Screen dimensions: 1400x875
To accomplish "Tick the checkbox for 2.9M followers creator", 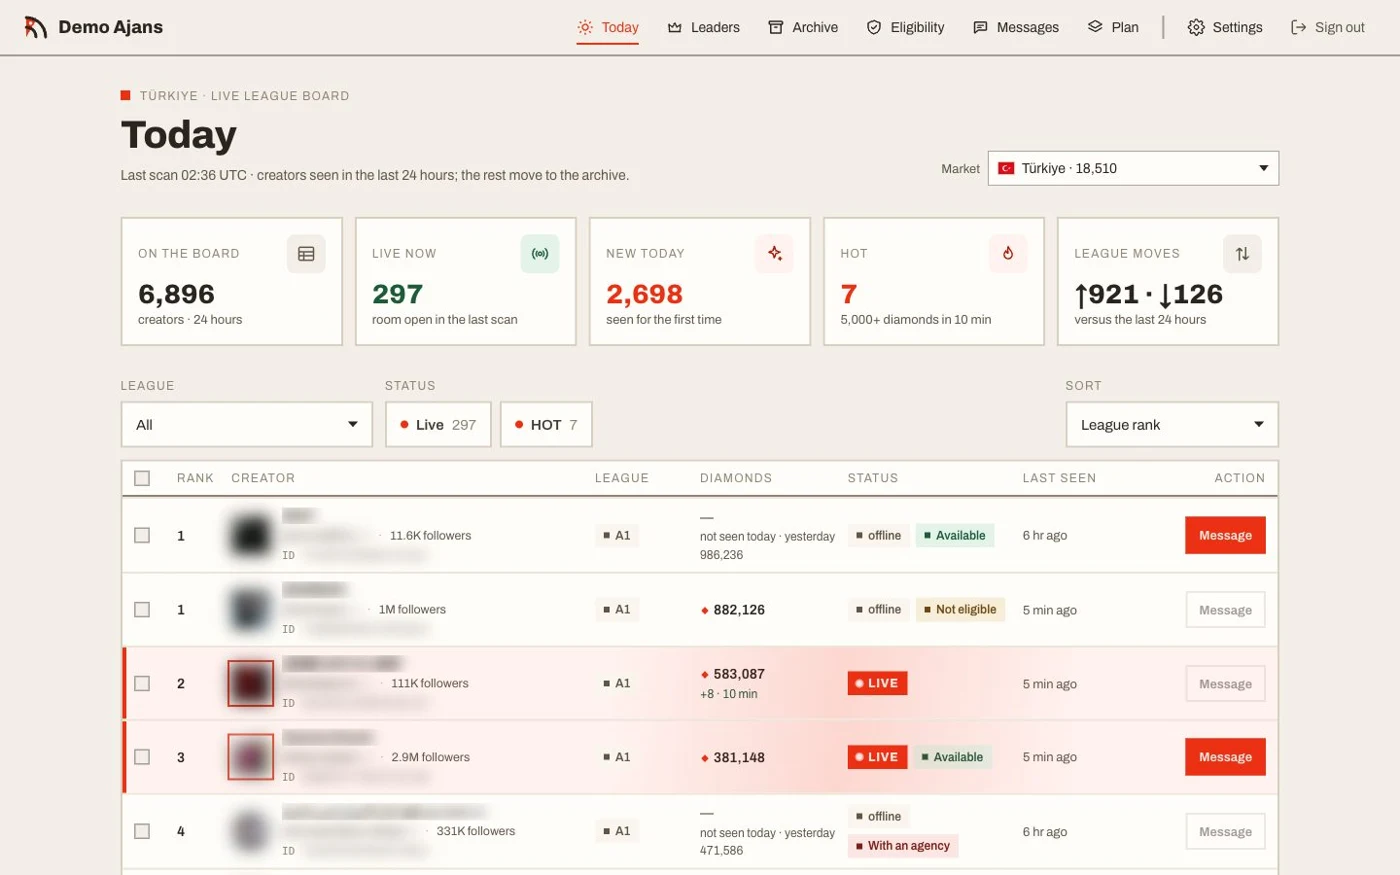I will pos(142,757).
